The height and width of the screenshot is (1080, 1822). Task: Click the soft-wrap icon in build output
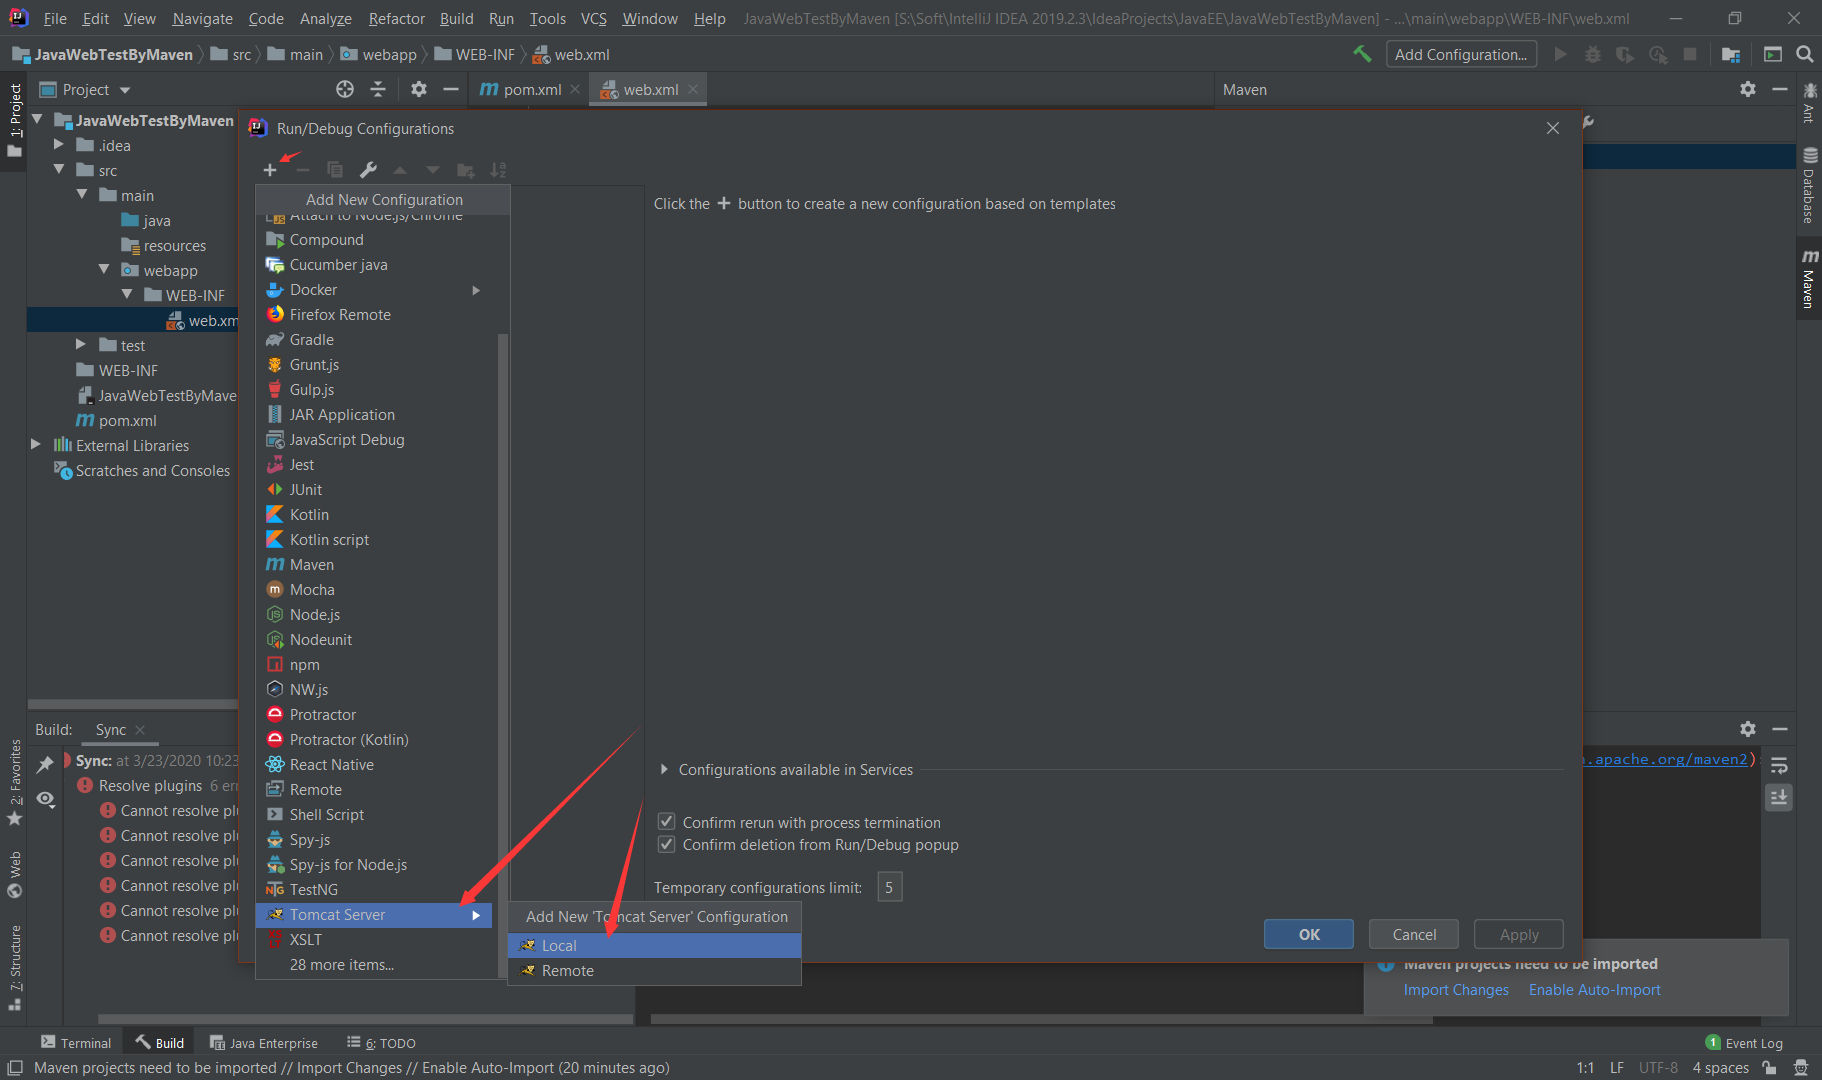pos(1779,765)
